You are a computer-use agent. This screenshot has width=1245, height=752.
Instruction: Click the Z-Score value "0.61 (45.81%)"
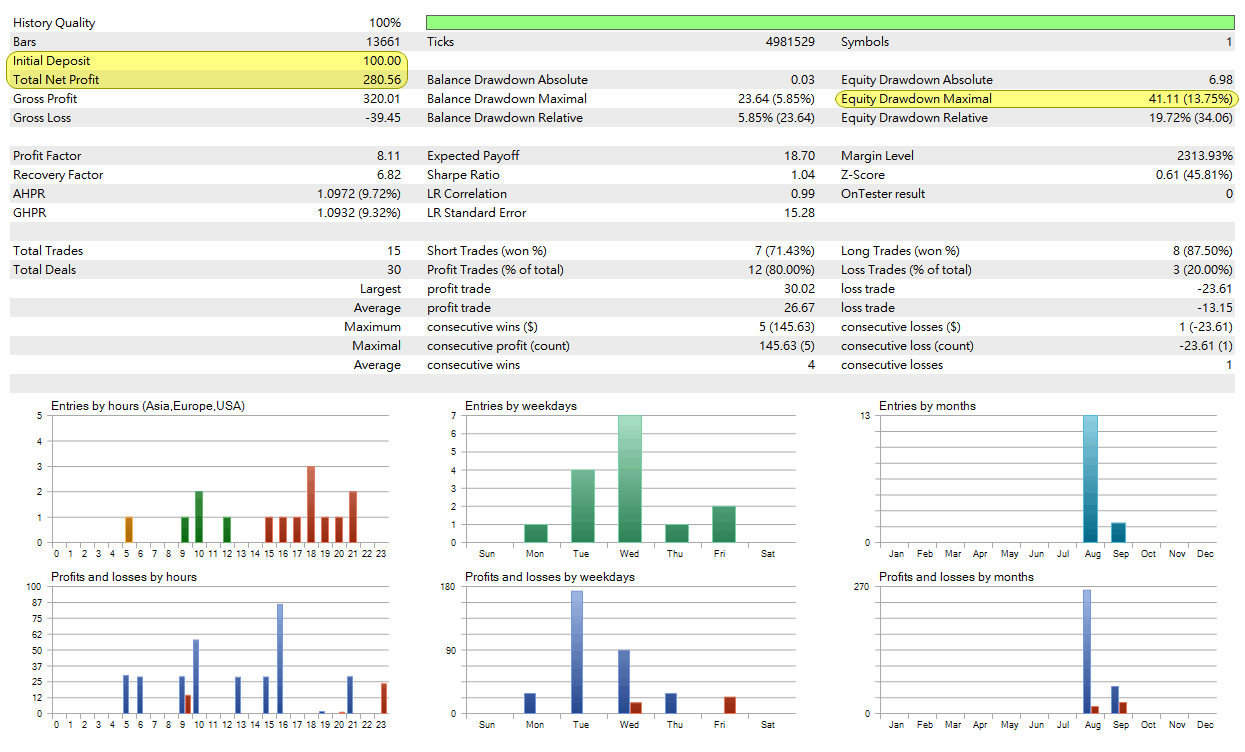point(1194,175)
